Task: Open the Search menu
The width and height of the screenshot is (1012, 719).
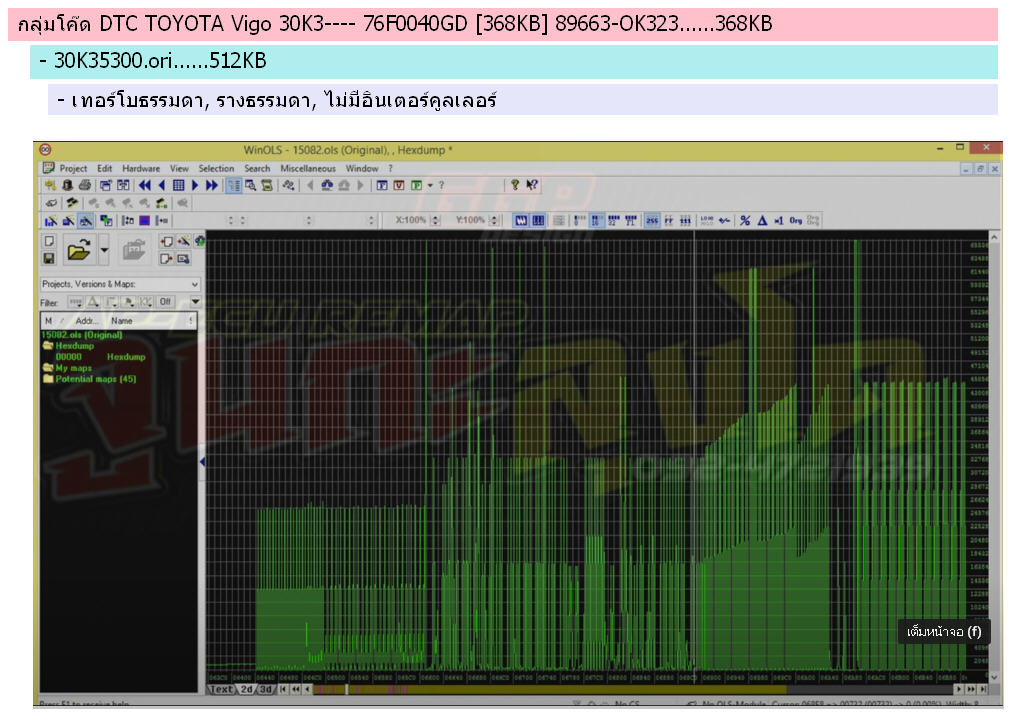Action: coord(257,168)
